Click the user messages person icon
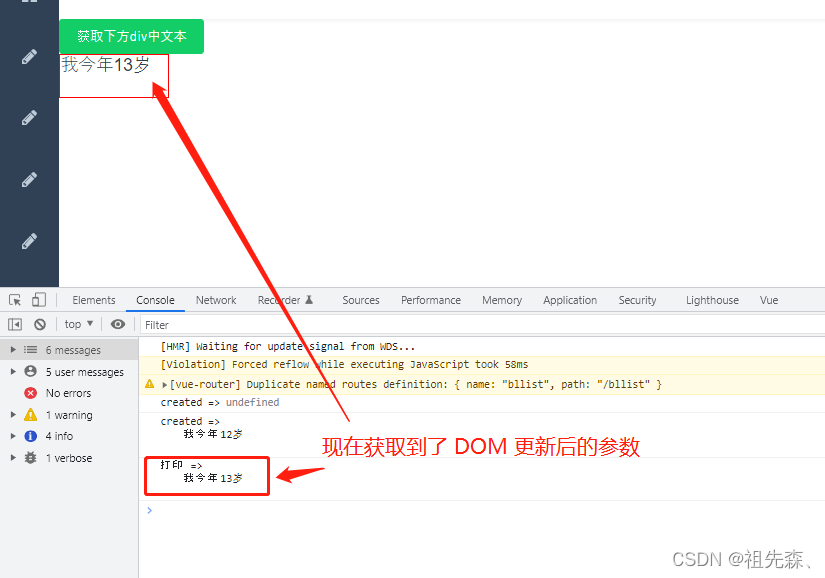 (31, 371)
